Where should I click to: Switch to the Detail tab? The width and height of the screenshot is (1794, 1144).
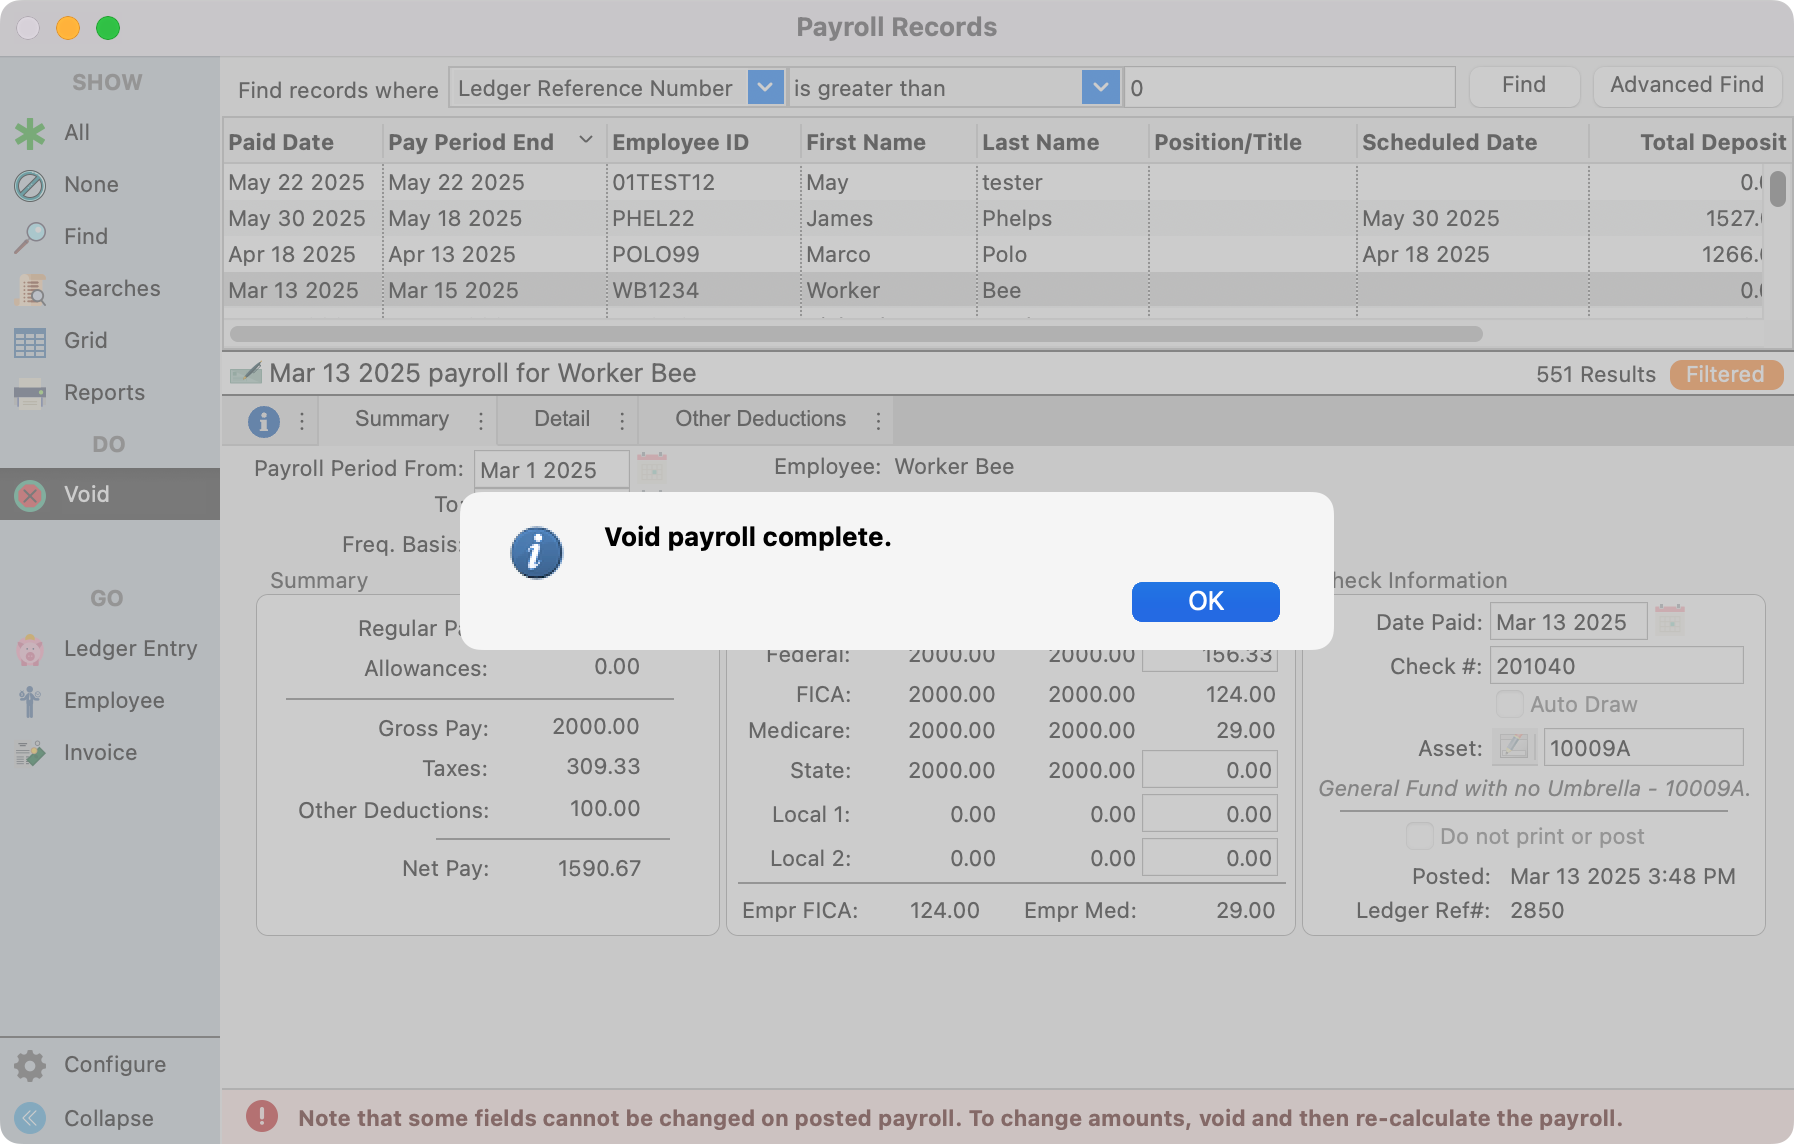[561, 419]
